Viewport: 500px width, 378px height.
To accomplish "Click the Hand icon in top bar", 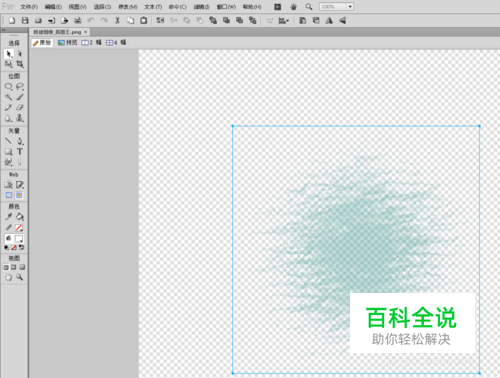I will click(x=293, y=7).
